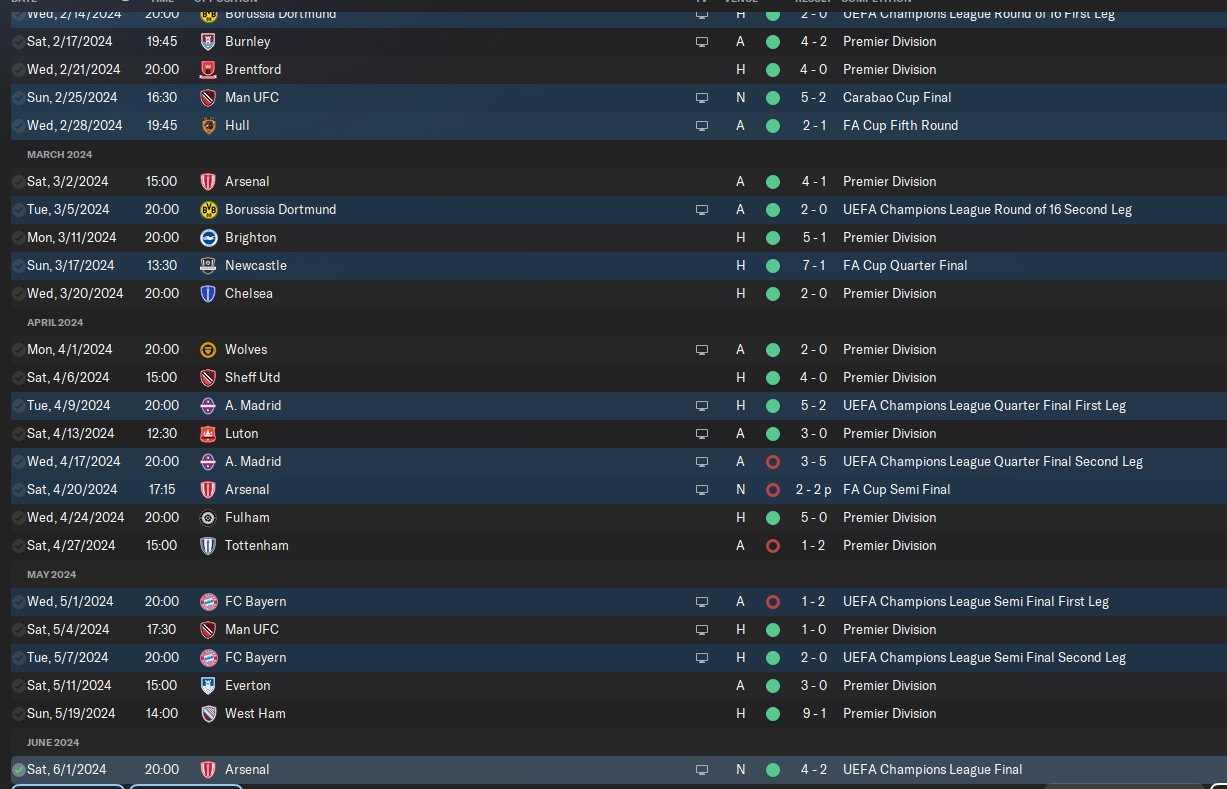Toggle the check icon beside Mon, 3/11/2024

pos(19,238)
